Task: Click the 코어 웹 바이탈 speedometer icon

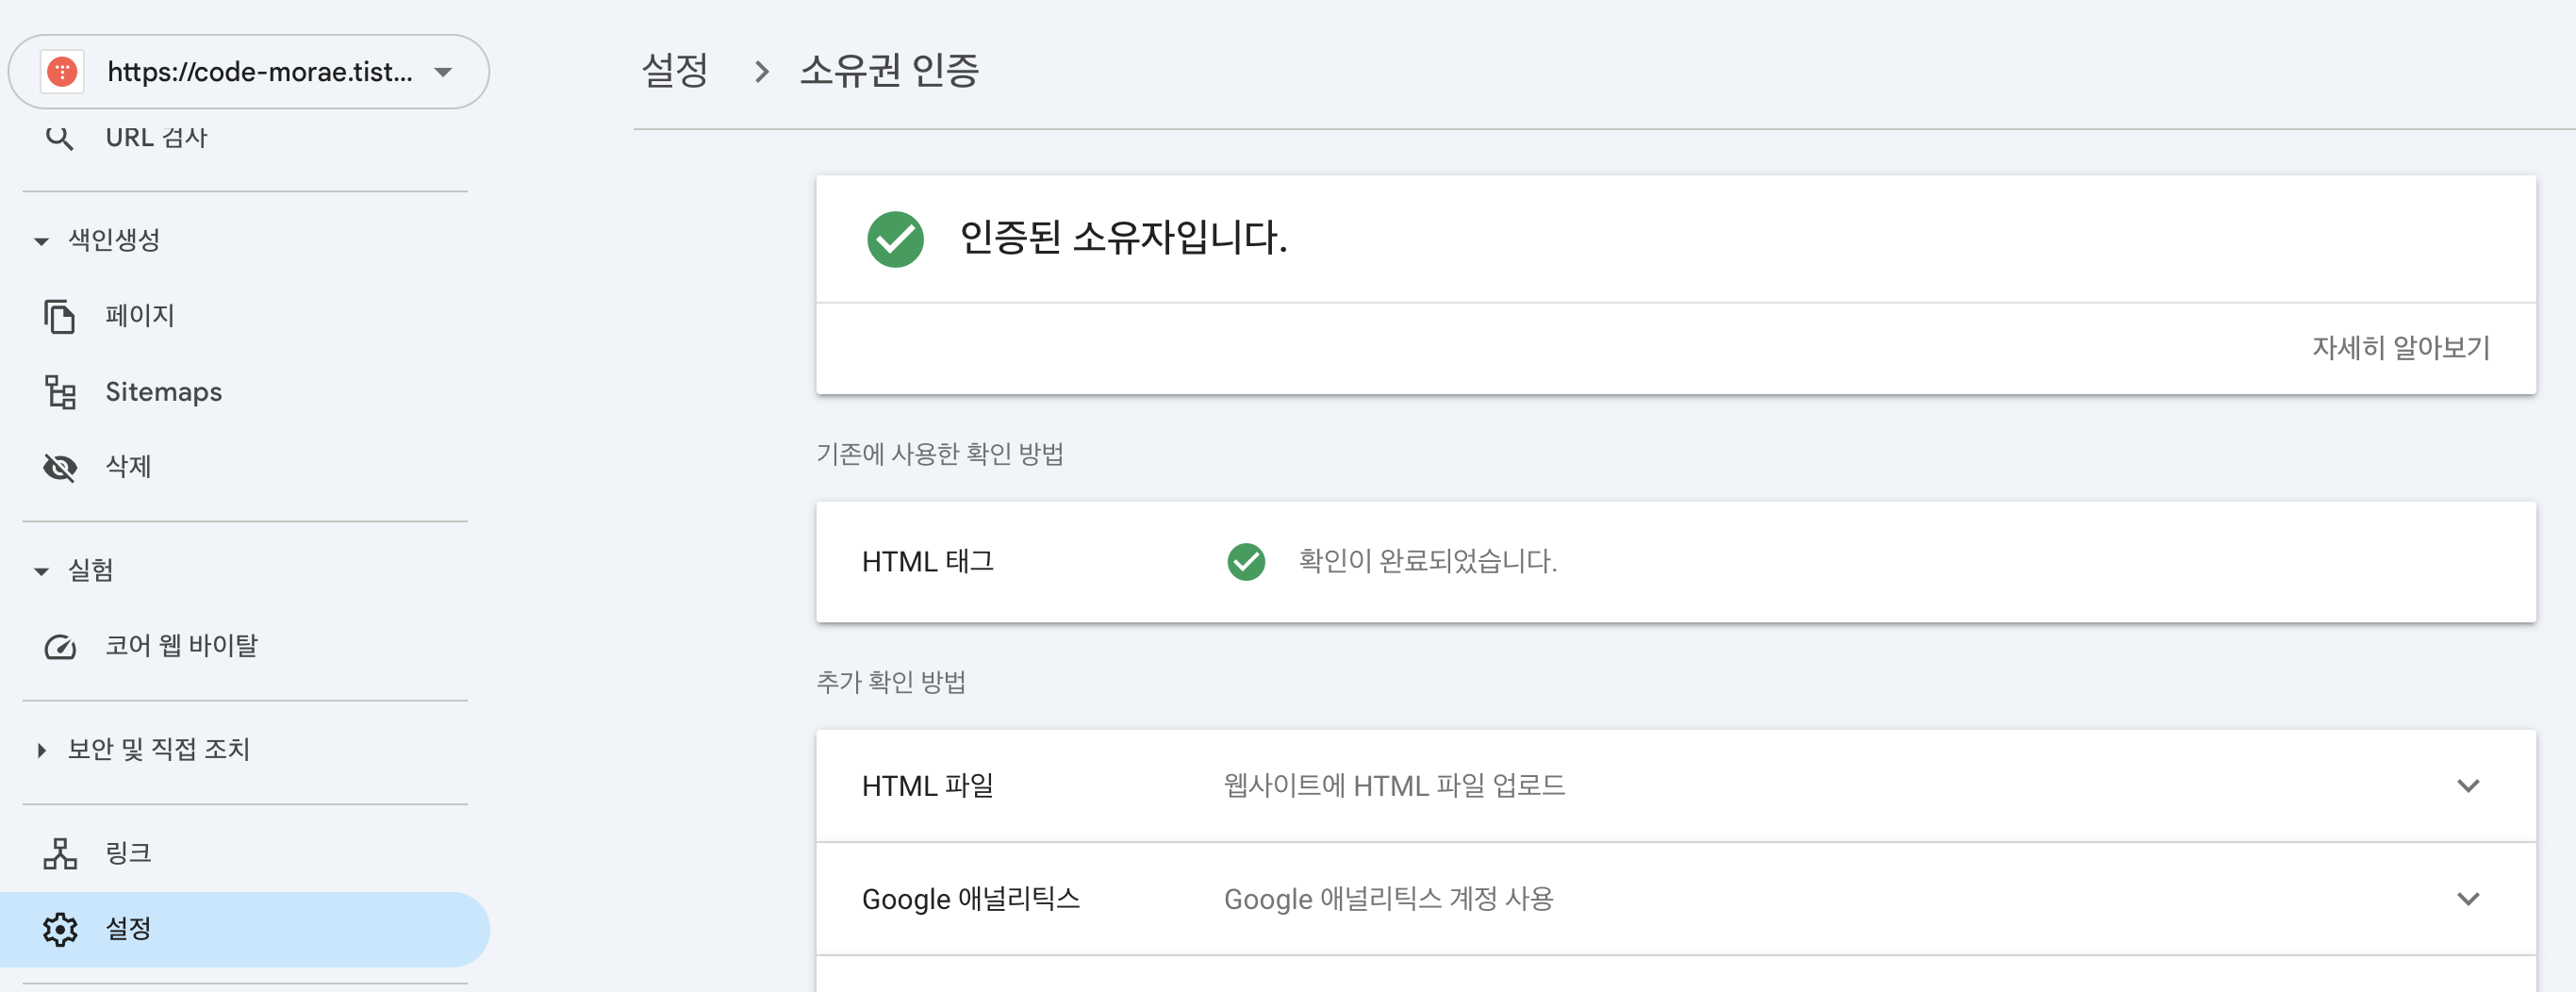Action: [60, 647]
